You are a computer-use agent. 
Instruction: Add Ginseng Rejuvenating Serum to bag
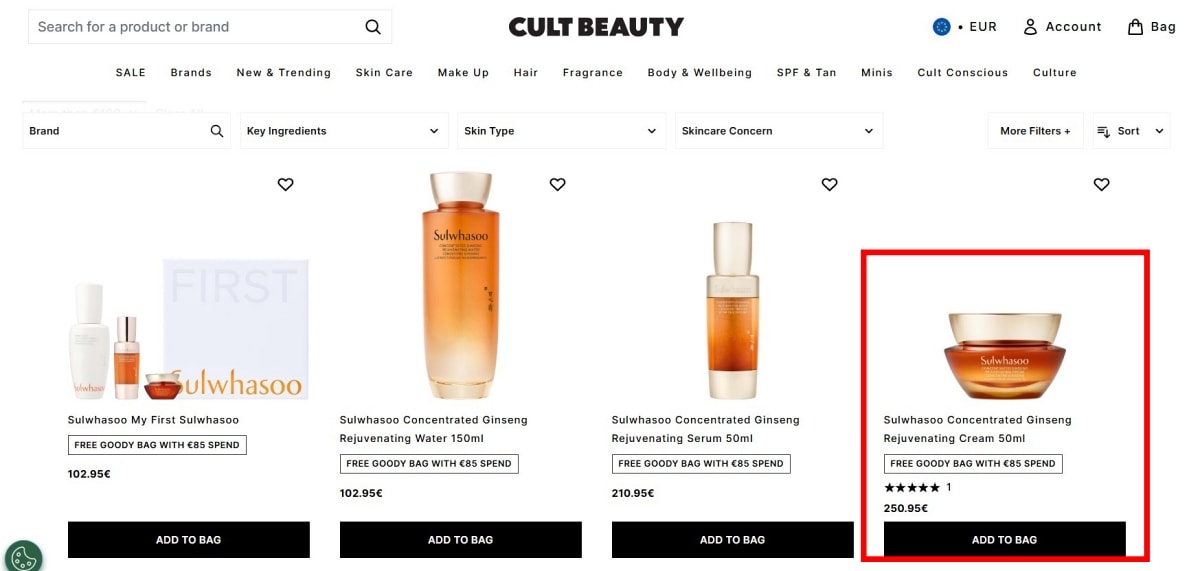[x=732, y=540]
